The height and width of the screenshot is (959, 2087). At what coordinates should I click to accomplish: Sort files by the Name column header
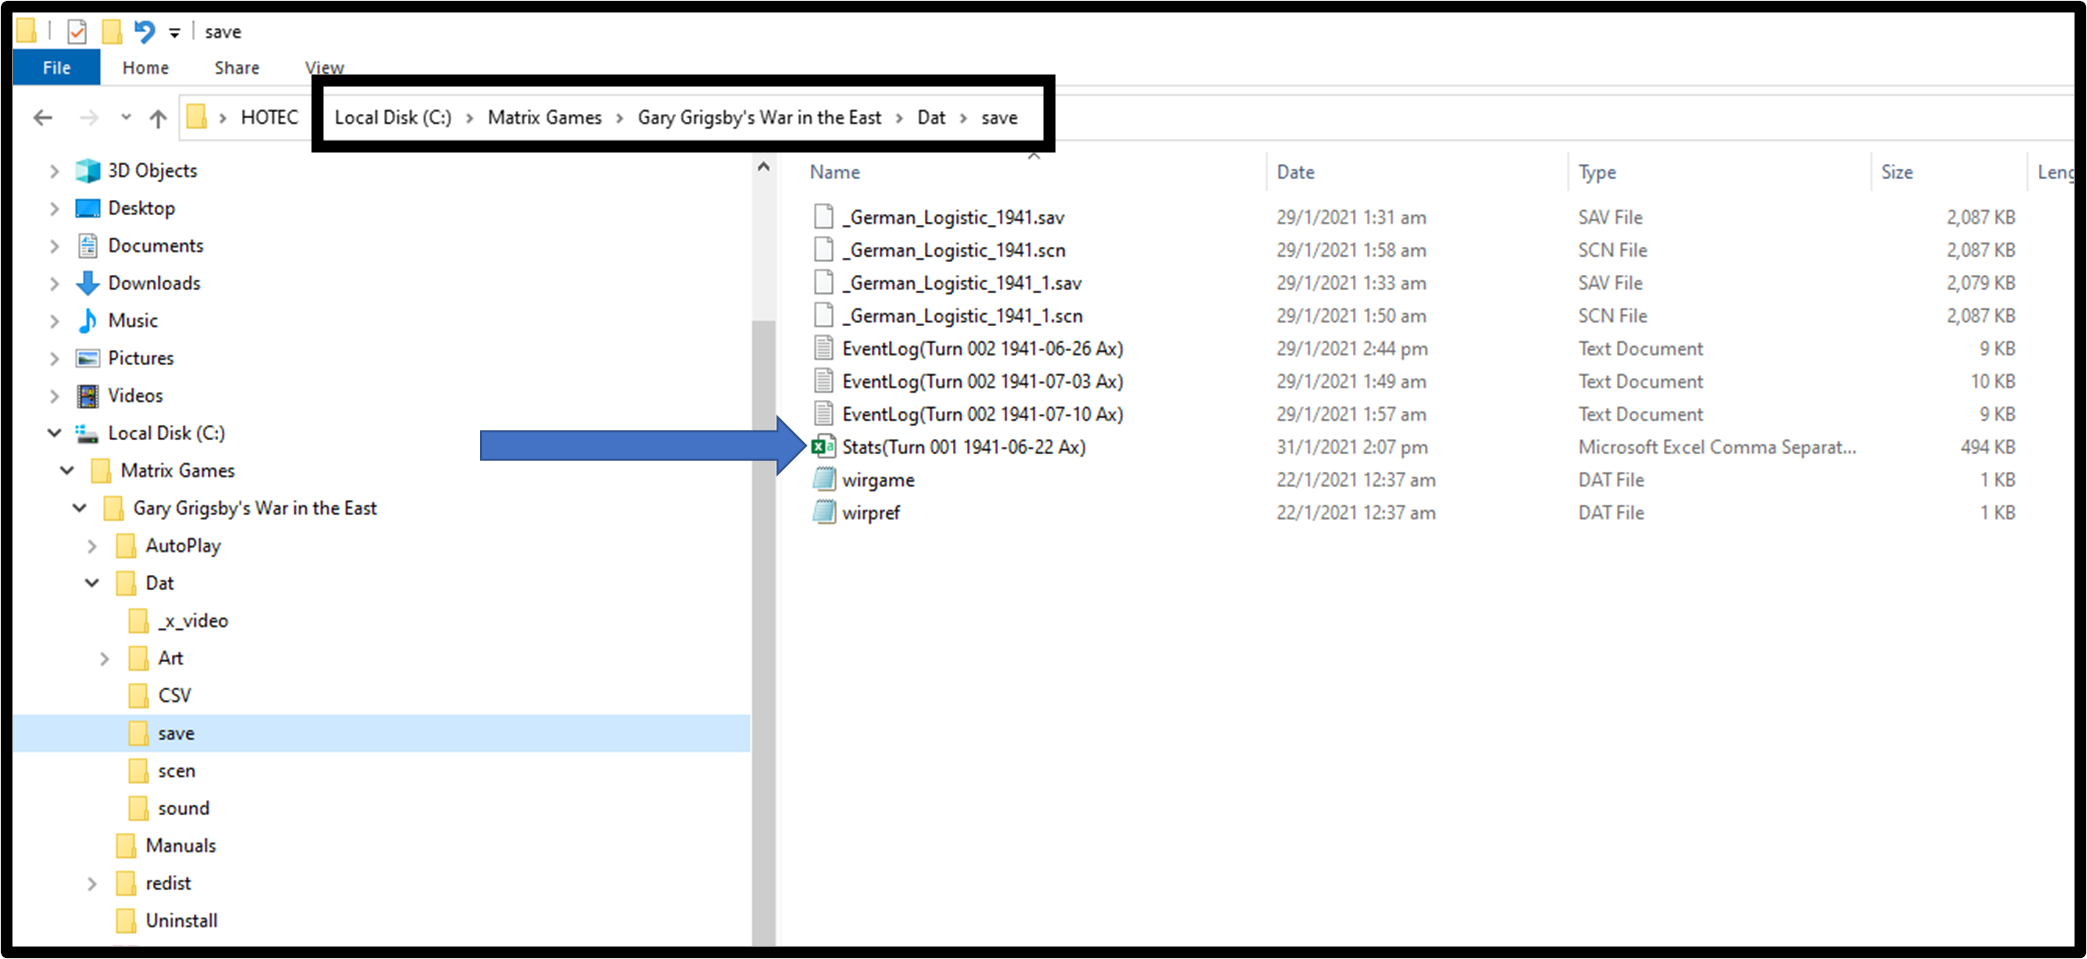click(x=835, y=172)
